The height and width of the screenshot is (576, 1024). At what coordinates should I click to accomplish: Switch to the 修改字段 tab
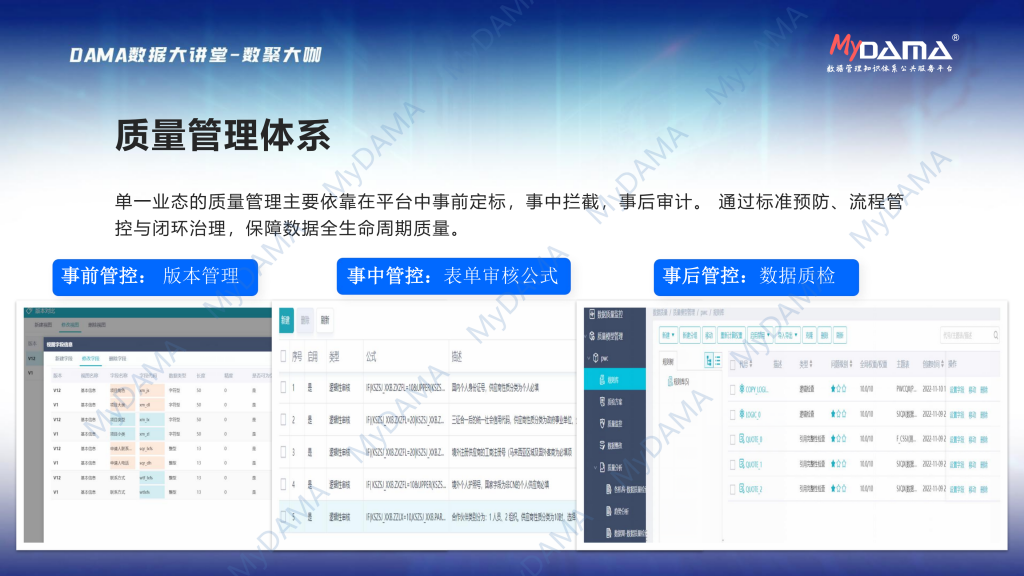pos(91,357)
